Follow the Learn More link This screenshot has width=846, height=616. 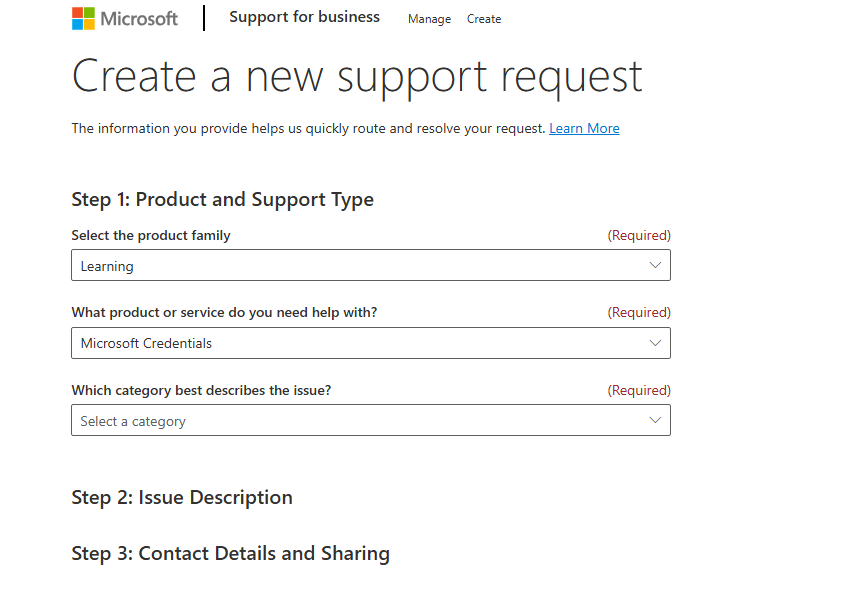pos(584,128)
